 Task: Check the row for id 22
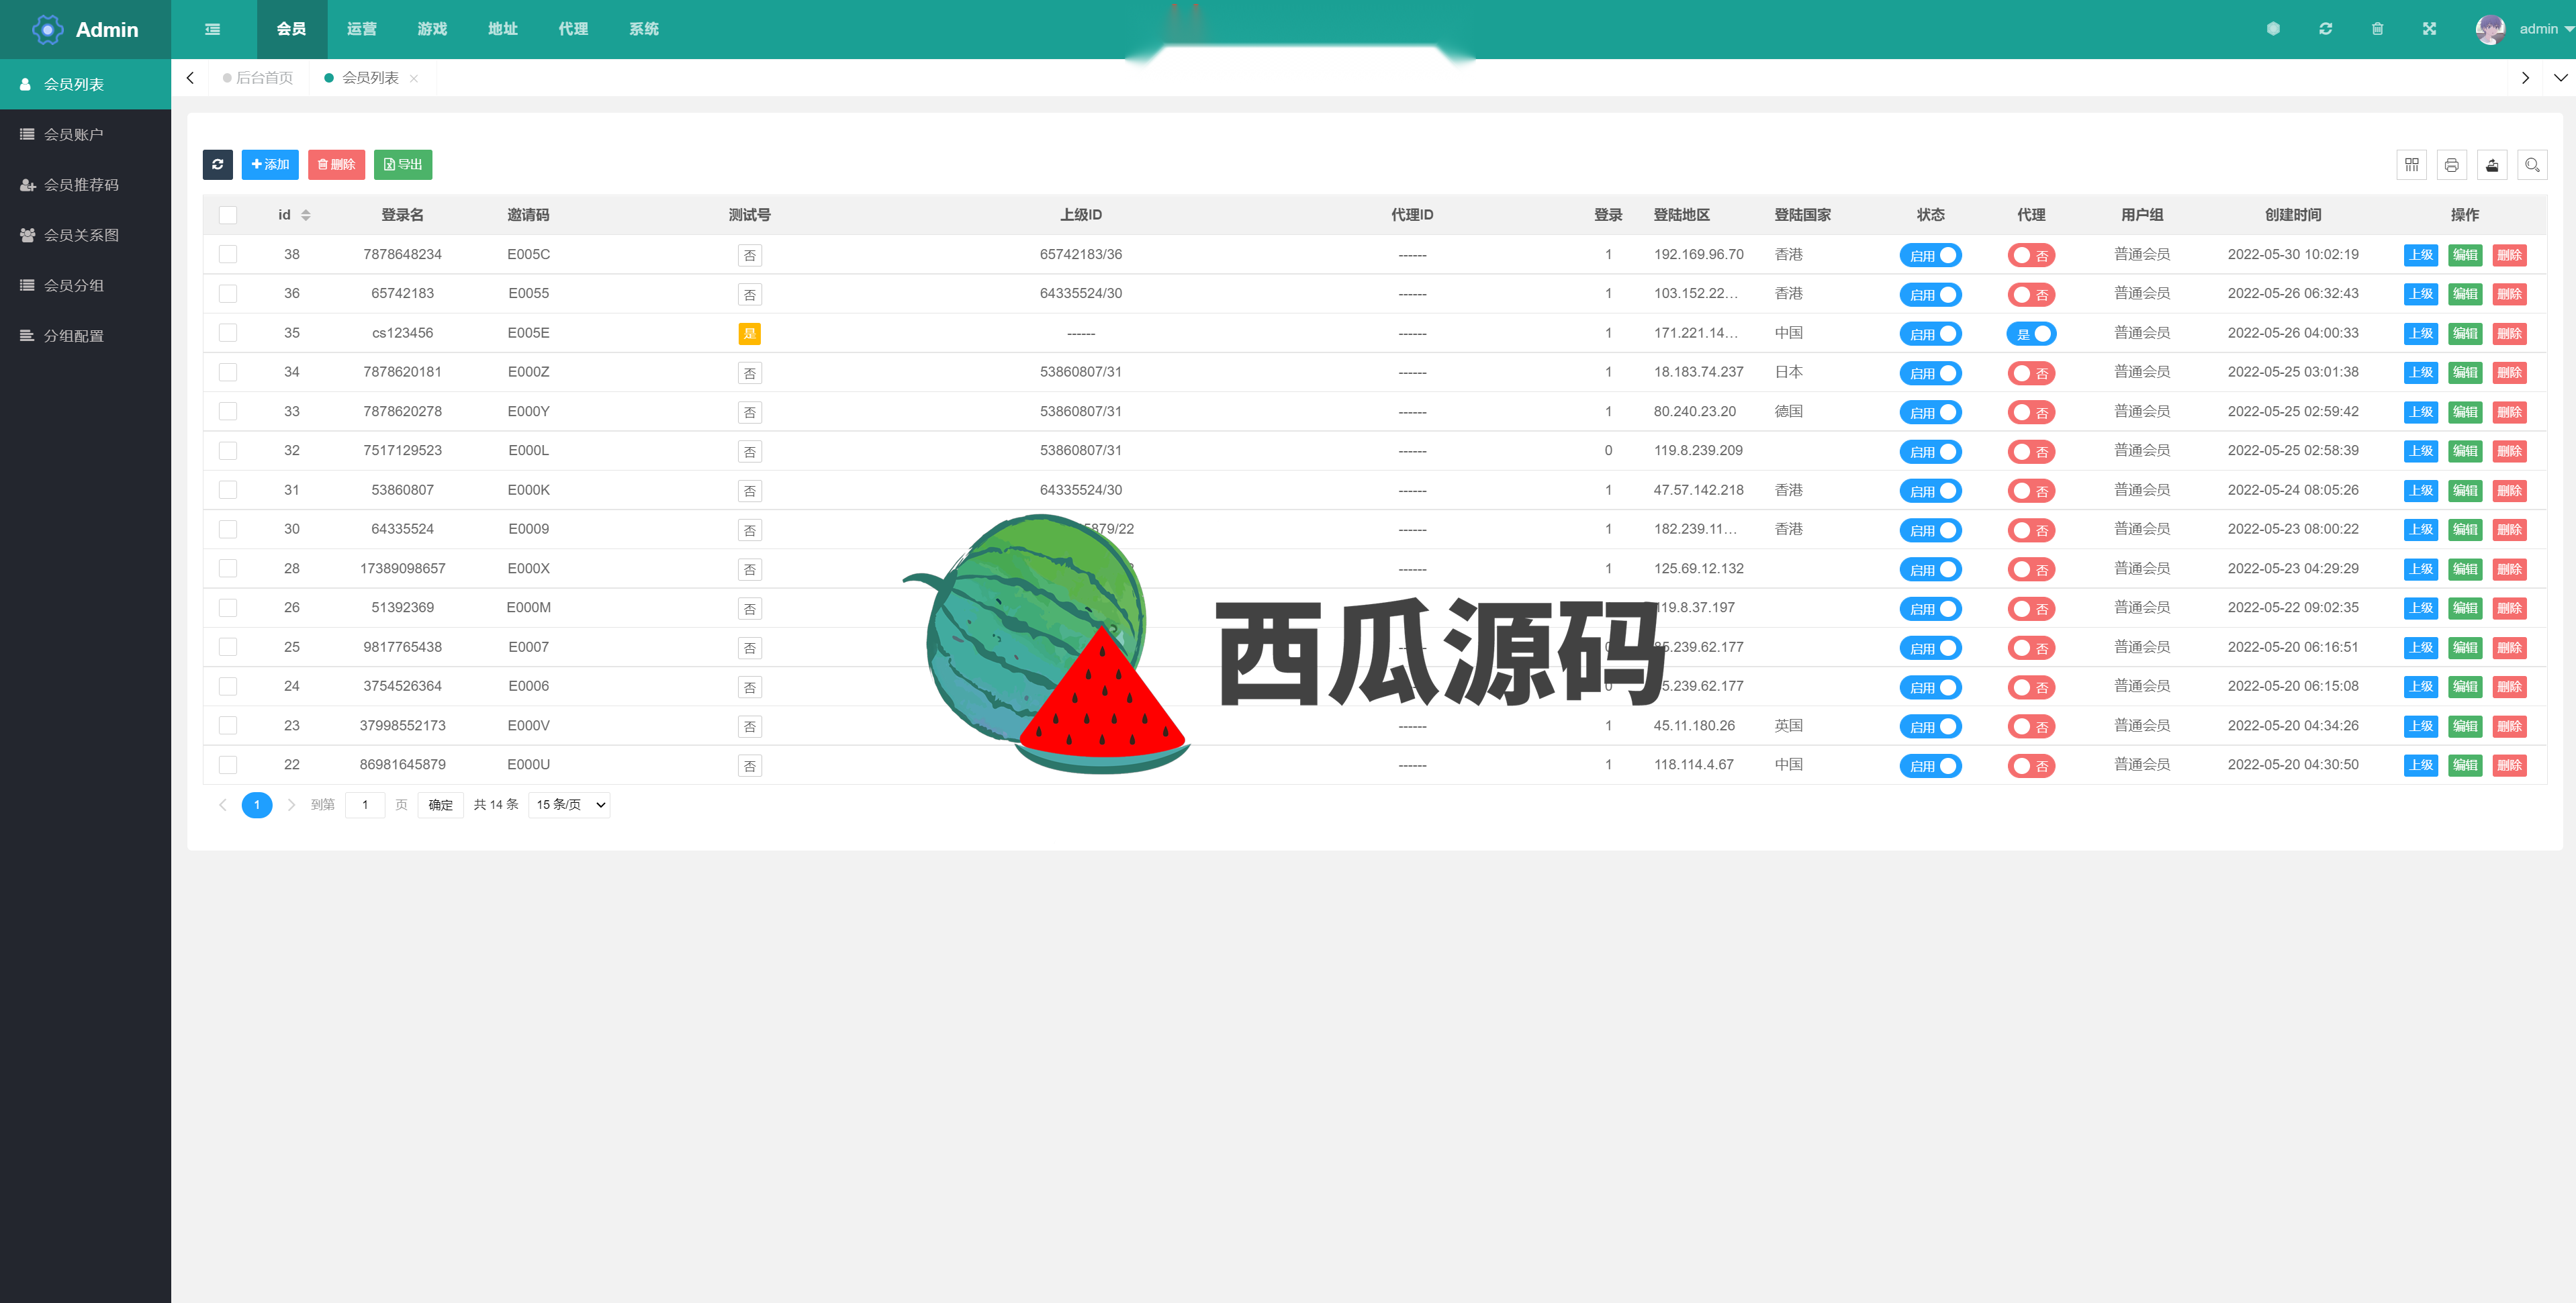coord(228,765)
